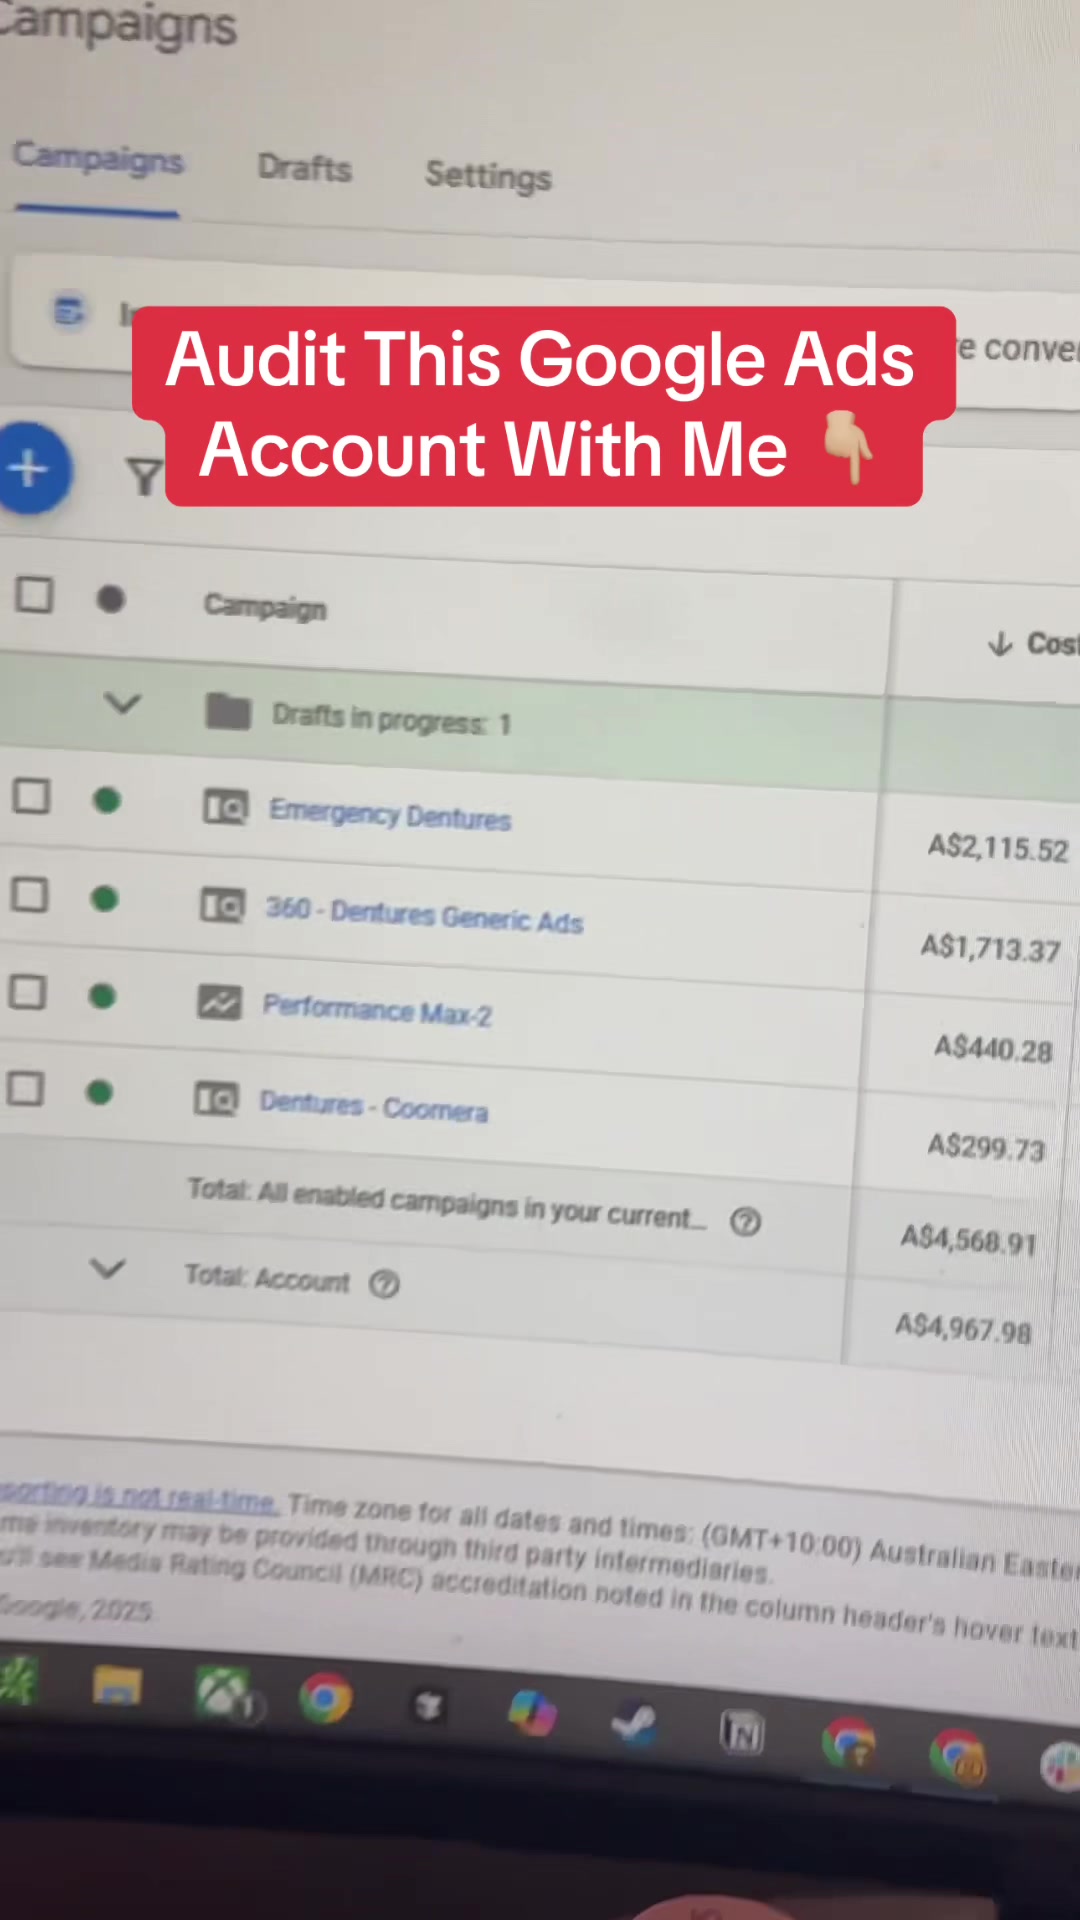Click the A$440.28 cost cell
This screenshot has width=1080, height=1920.
pos(993,1048)
